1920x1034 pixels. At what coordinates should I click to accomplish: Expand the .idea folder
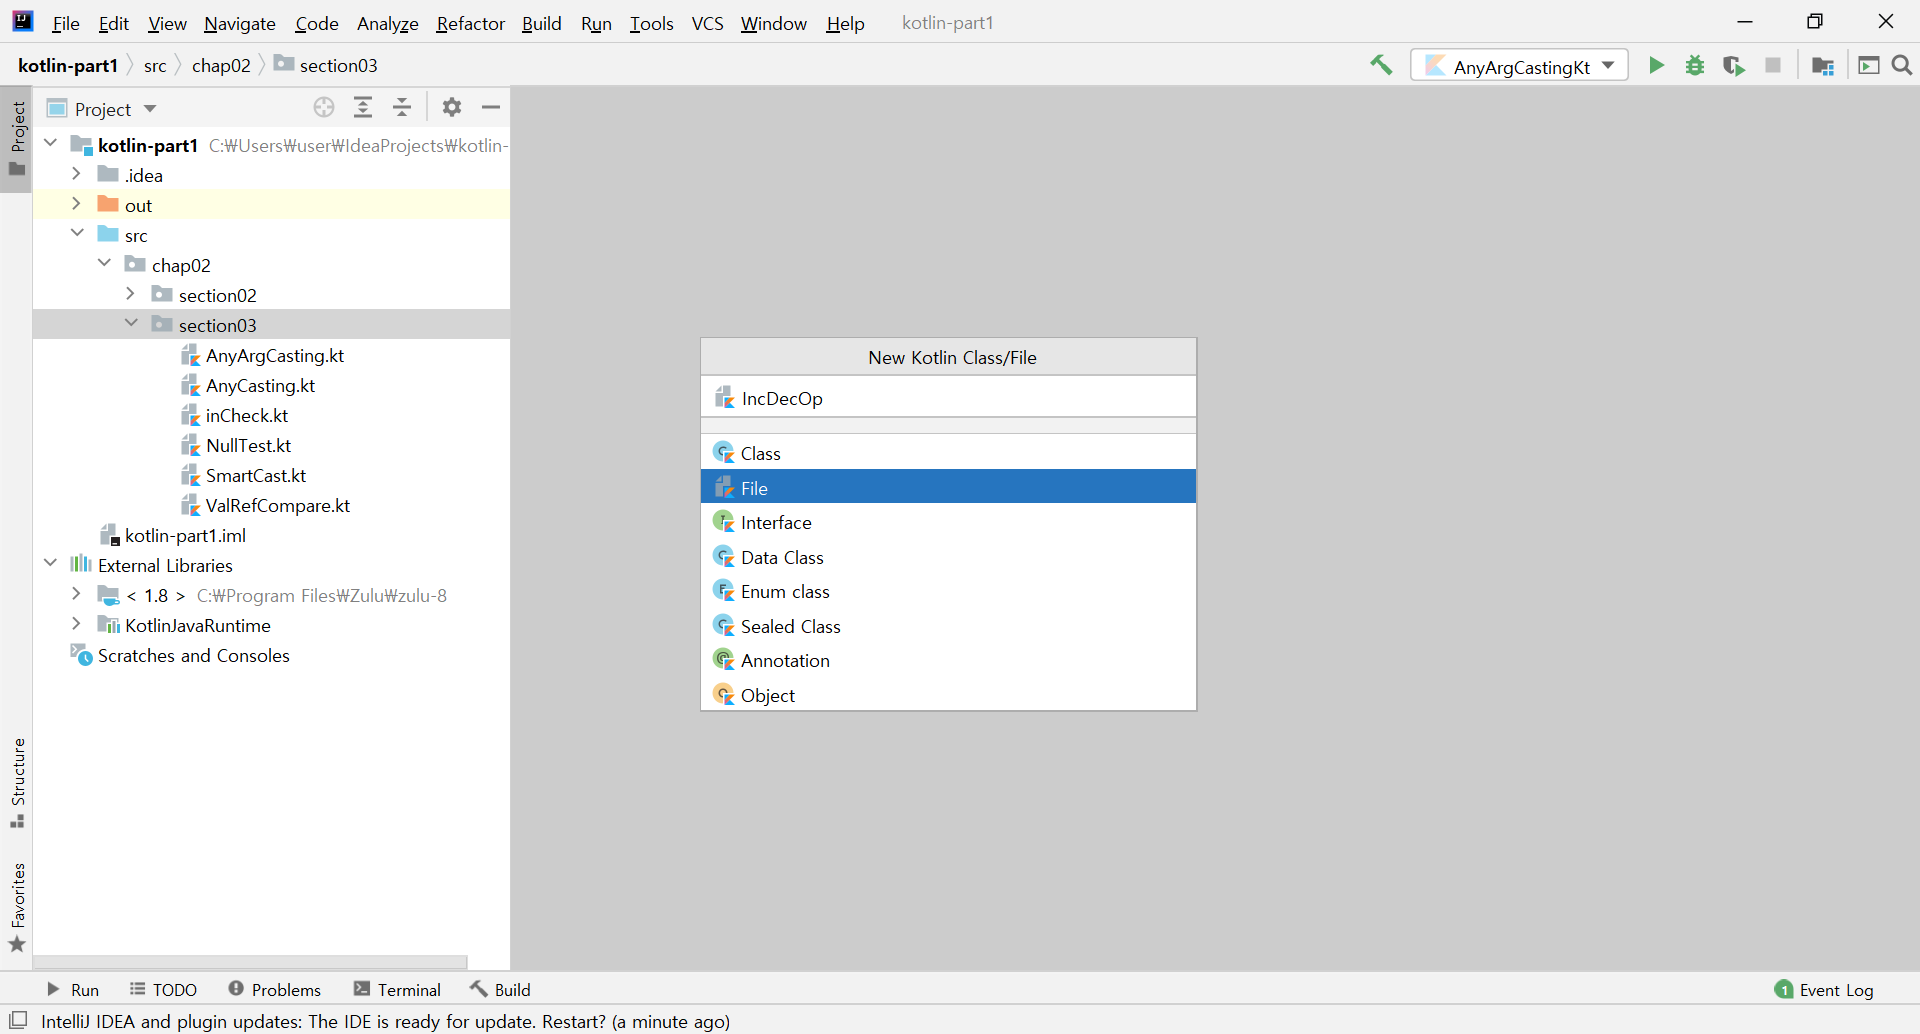[76, 174]
